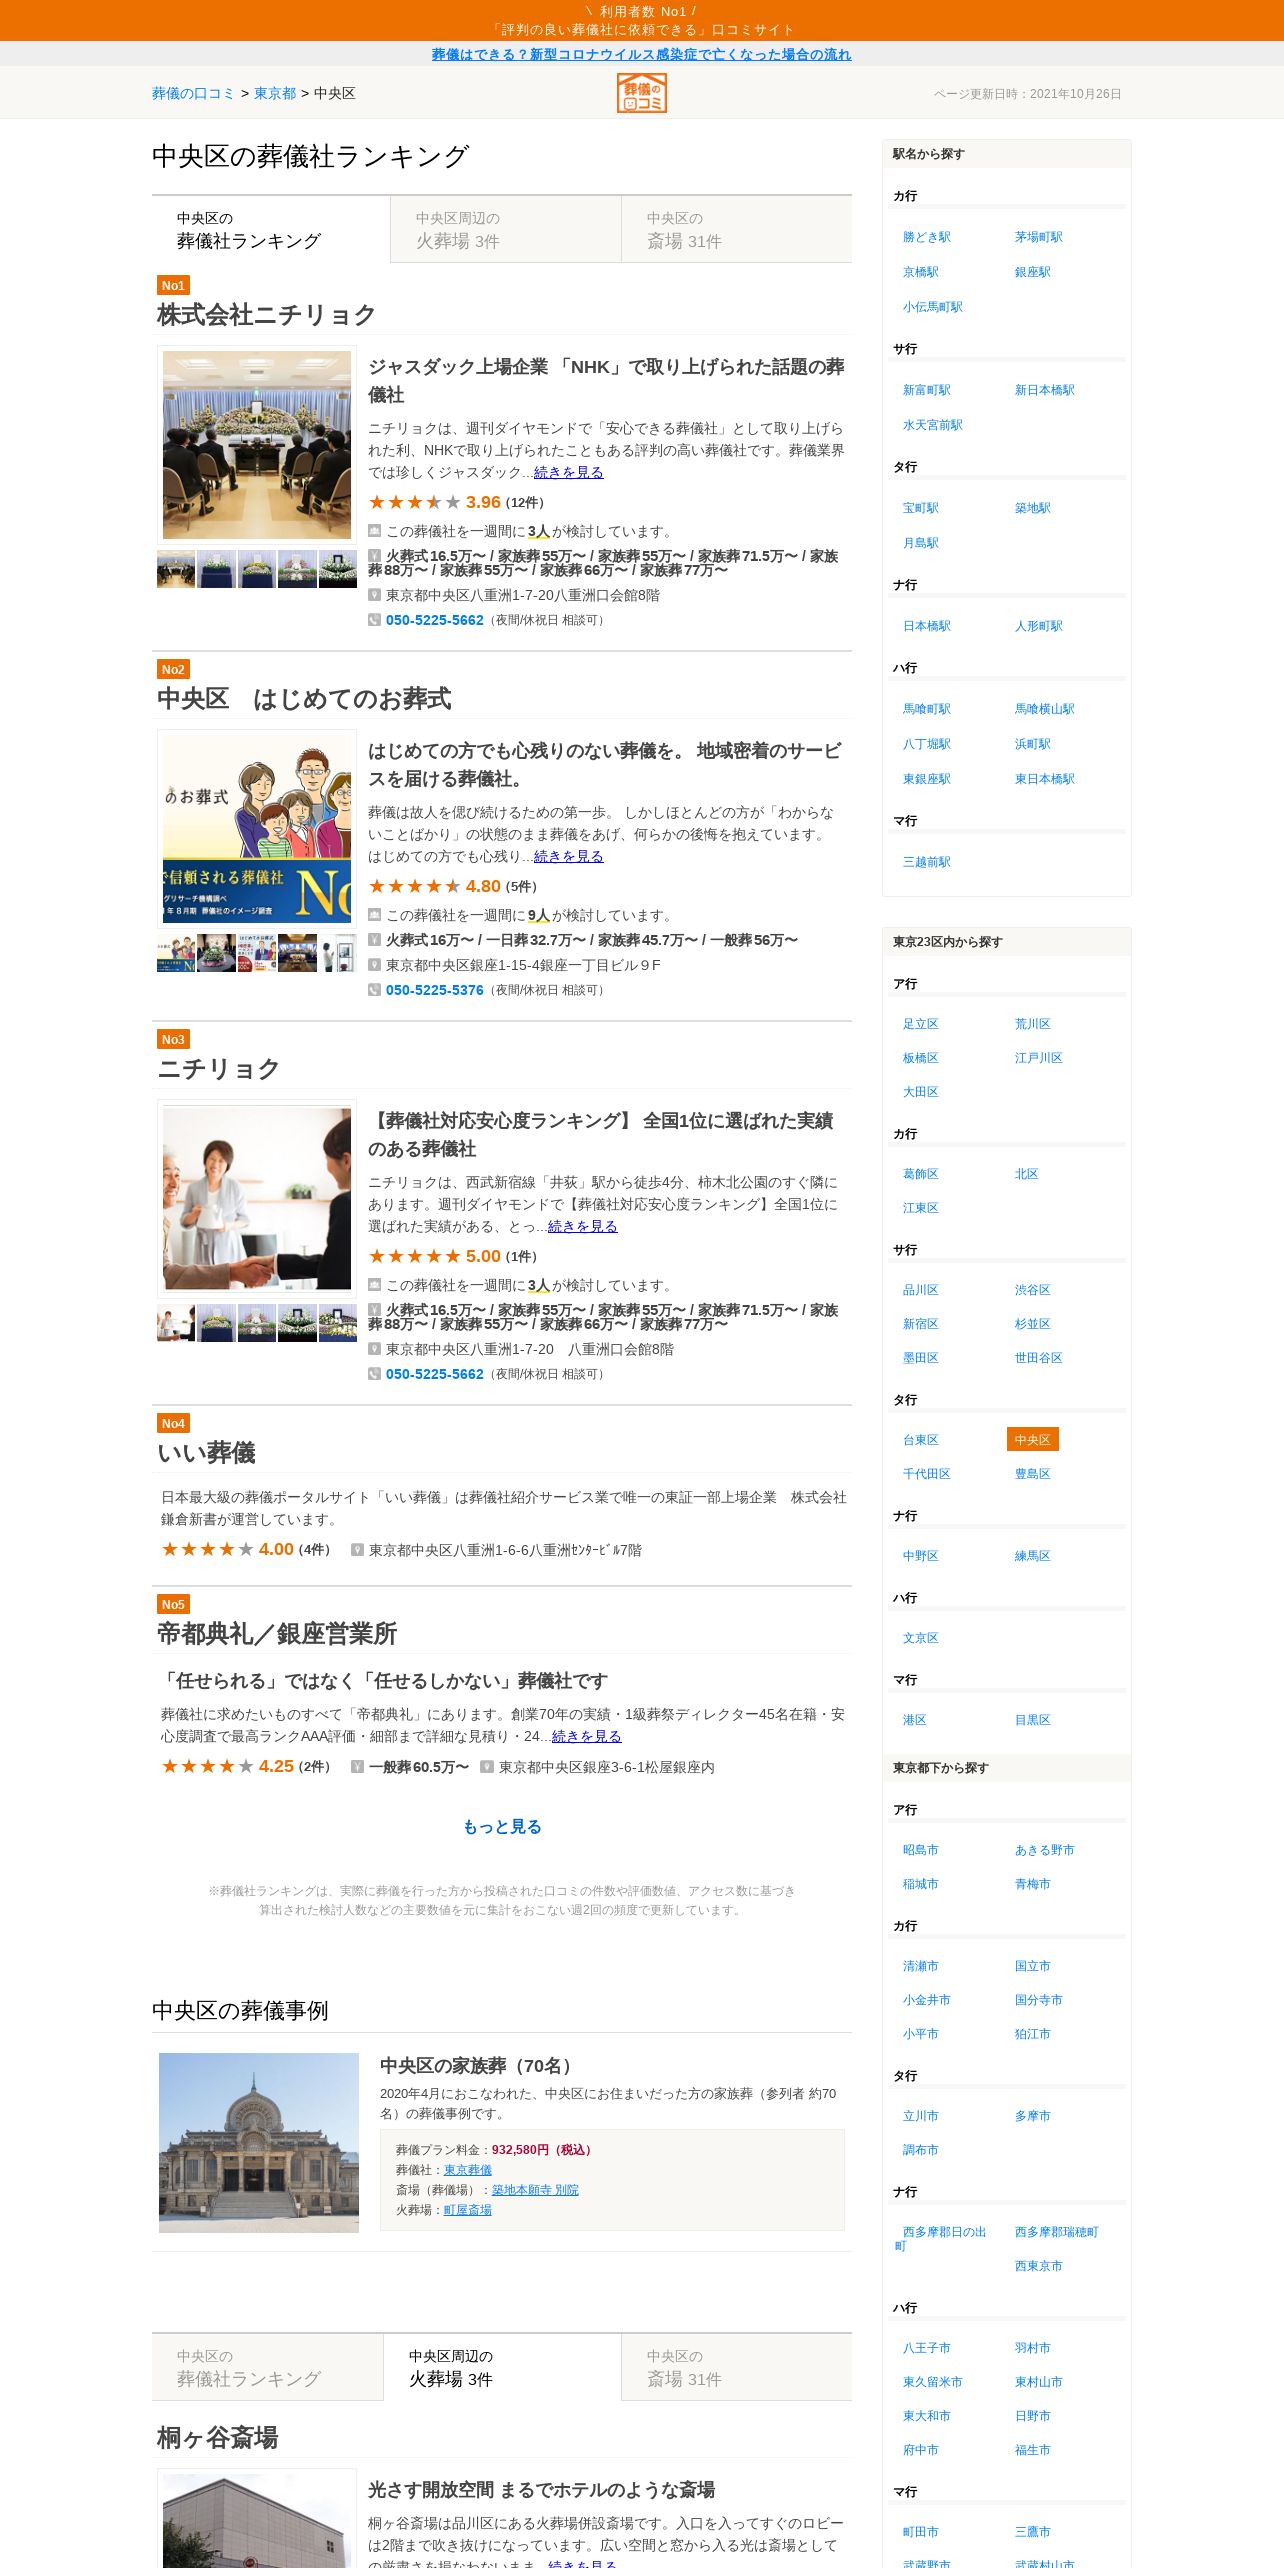Choose 西多摩郡瑞穂町 link
Screen dimensions: 1284x2568
coord(1057,2232)
